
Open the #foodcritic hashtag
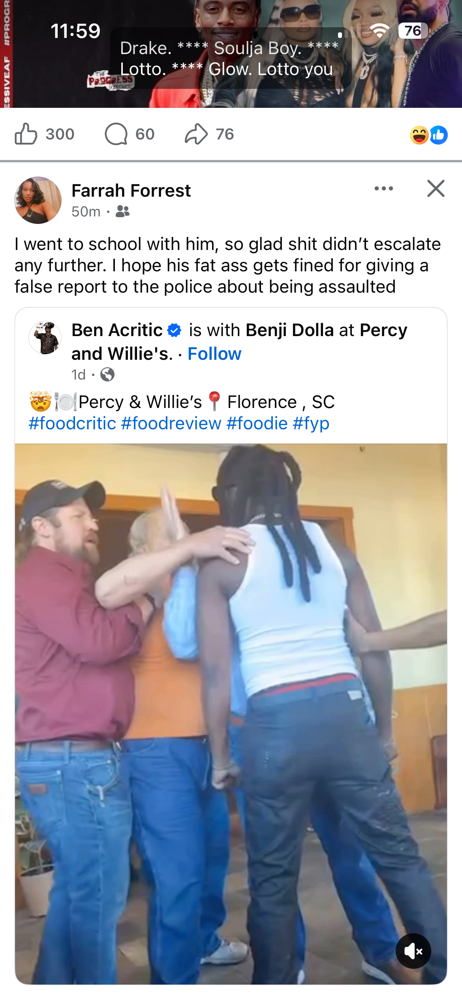pyautogui.click(x=72, y=423)
